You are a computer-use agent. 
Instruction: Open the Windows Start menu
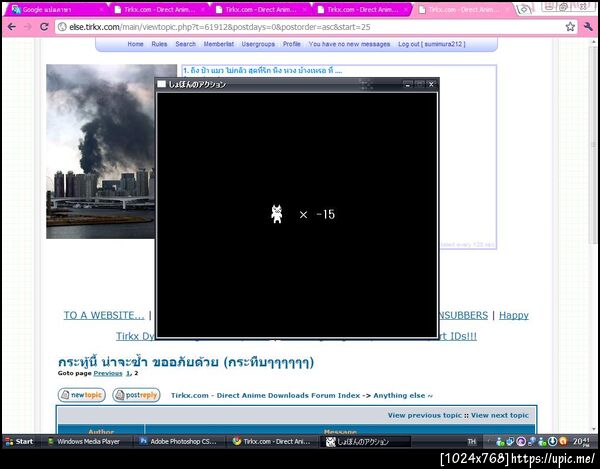coord(19,441)
